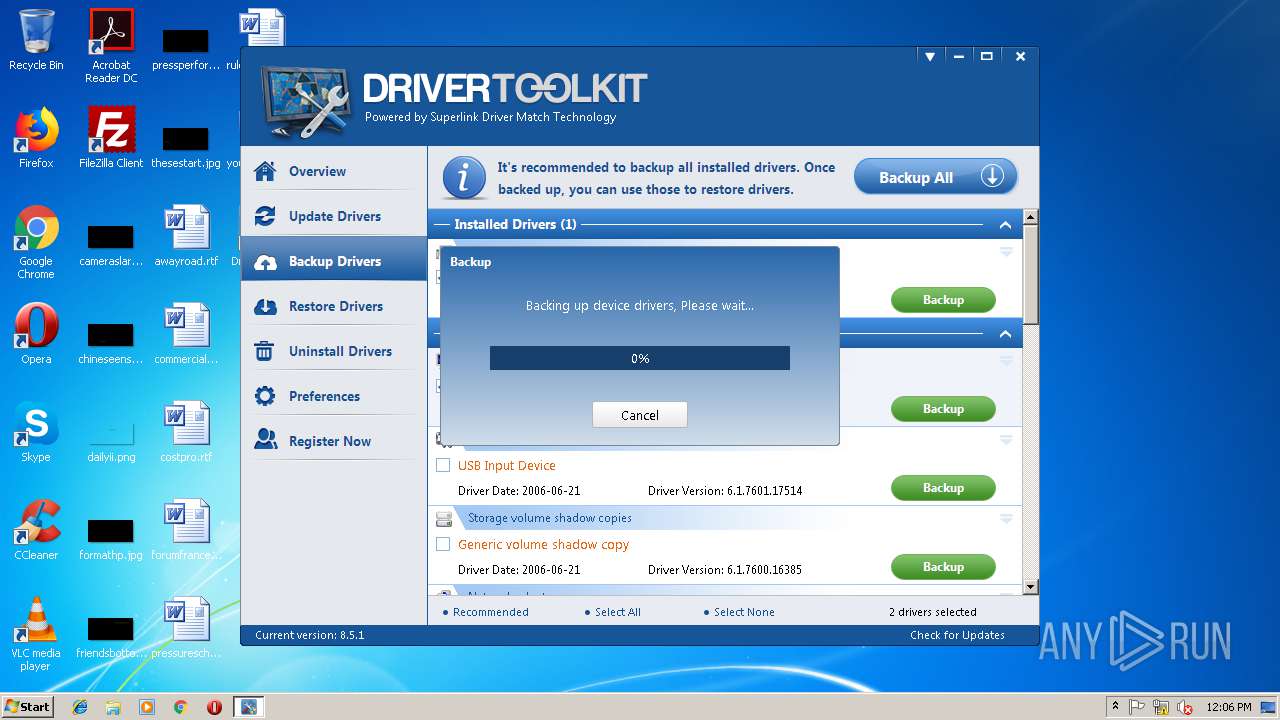Go to Restore Drivers section

point(334,306)
